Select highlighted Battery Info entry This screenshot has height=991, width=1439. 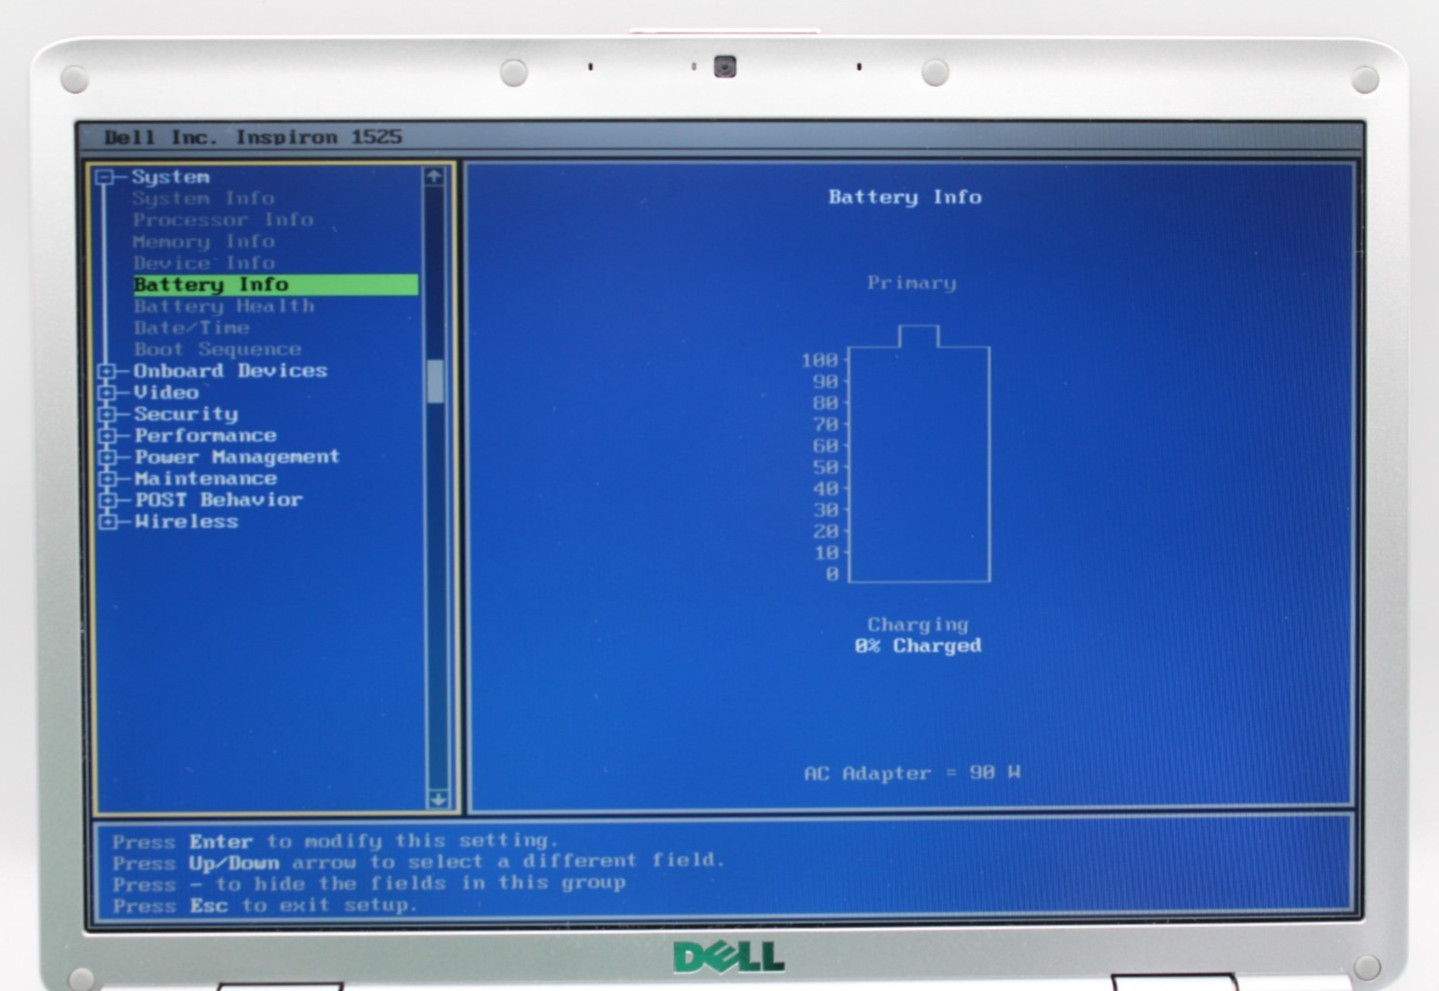(275, 285)
